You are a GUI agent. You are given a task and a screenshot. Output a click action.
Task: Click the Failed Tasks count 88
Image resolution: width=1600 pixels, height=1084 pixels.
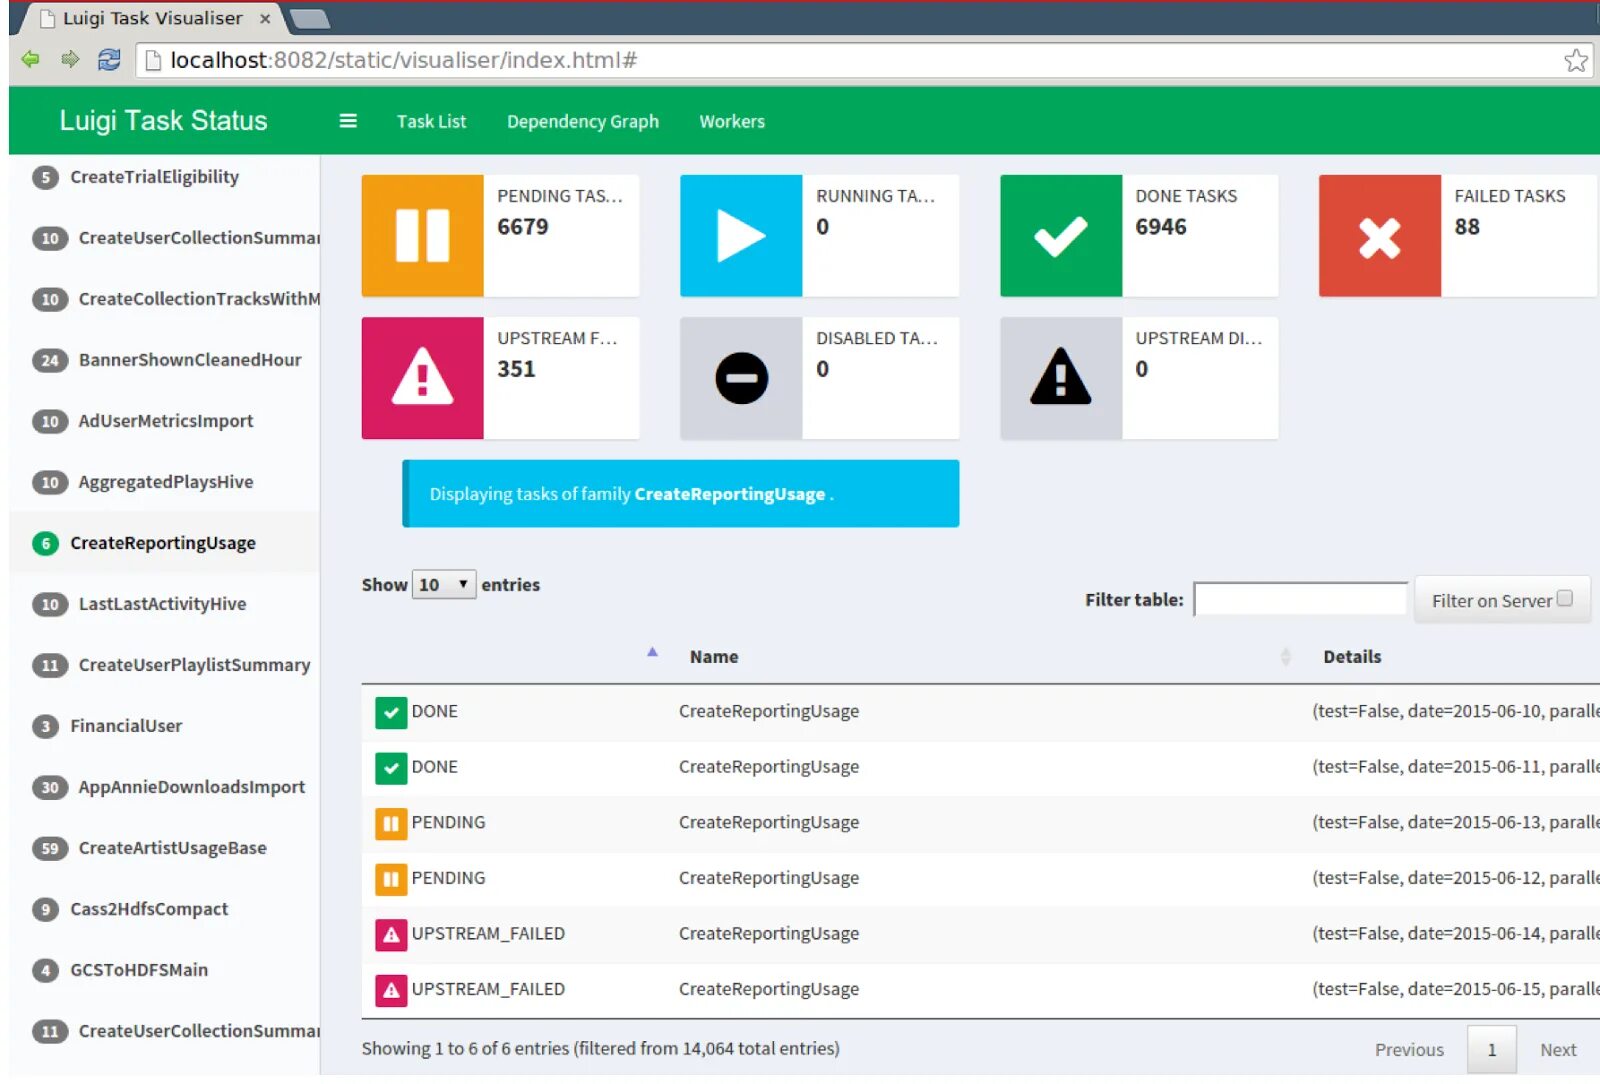(1467, 227)
